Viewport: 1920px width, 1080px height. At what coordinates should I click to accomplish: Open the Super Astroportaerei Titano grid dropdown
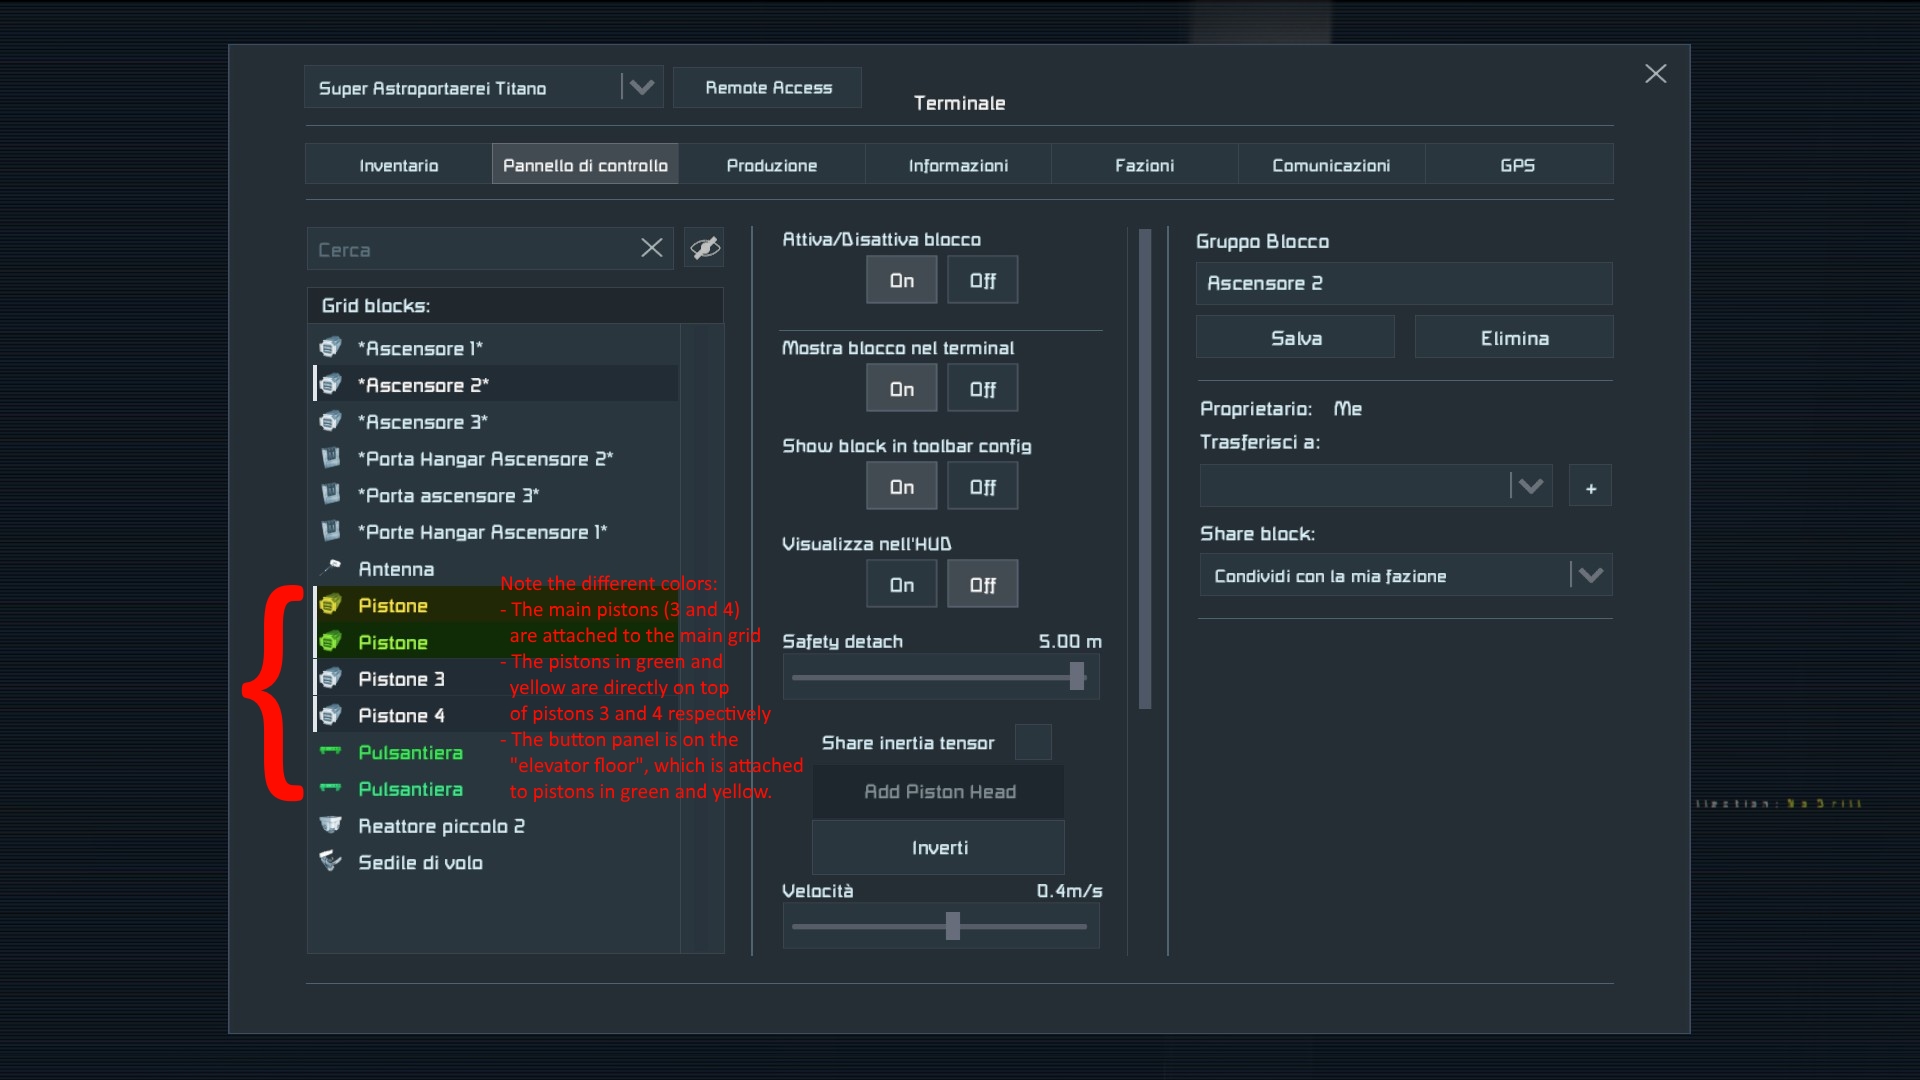[641, 88]
